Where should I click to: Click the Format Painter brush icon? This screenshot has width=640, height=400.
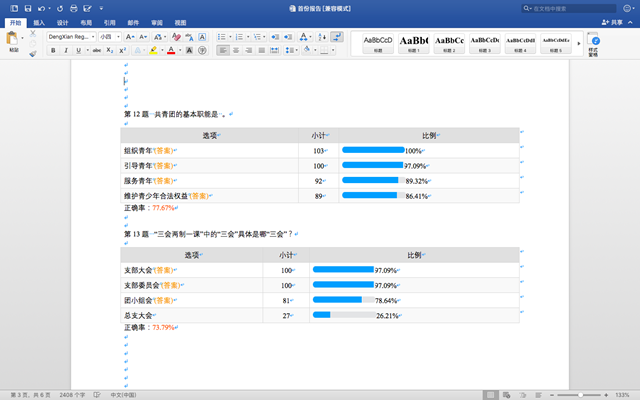point(32,54)
